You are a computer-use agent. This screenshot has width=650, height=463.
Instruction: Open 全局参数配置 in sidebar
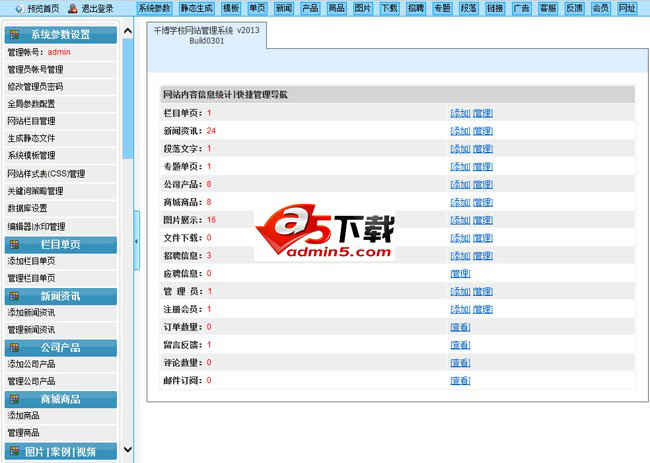click(x=32, y=104)
